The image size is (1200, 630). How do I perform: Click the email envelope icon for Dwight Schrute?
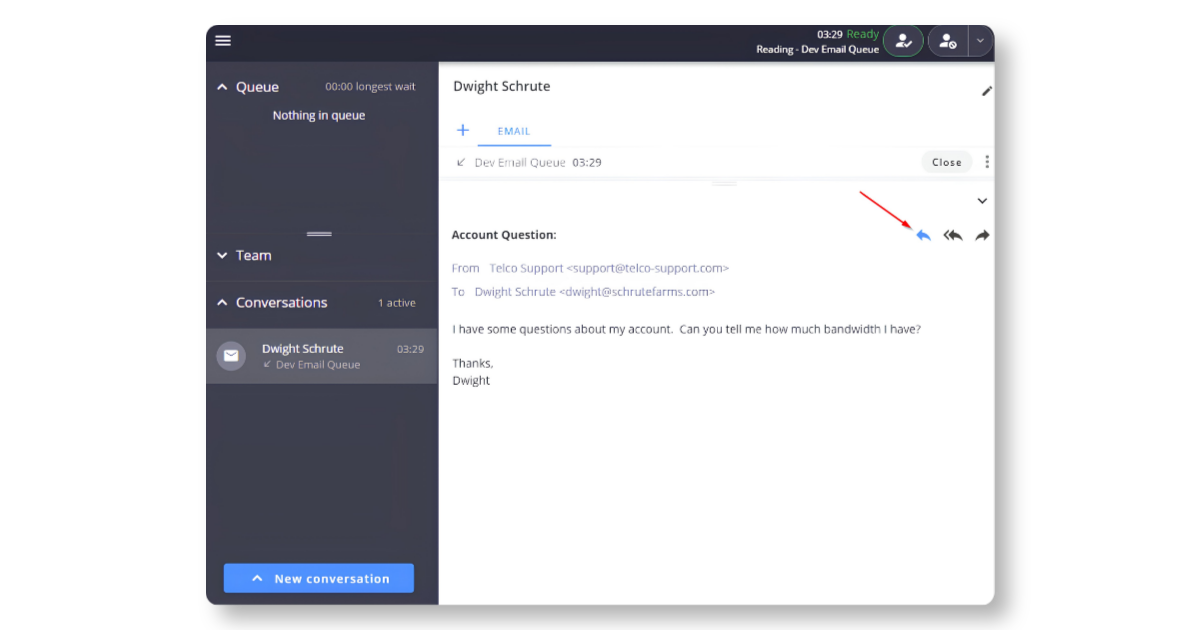232,356
